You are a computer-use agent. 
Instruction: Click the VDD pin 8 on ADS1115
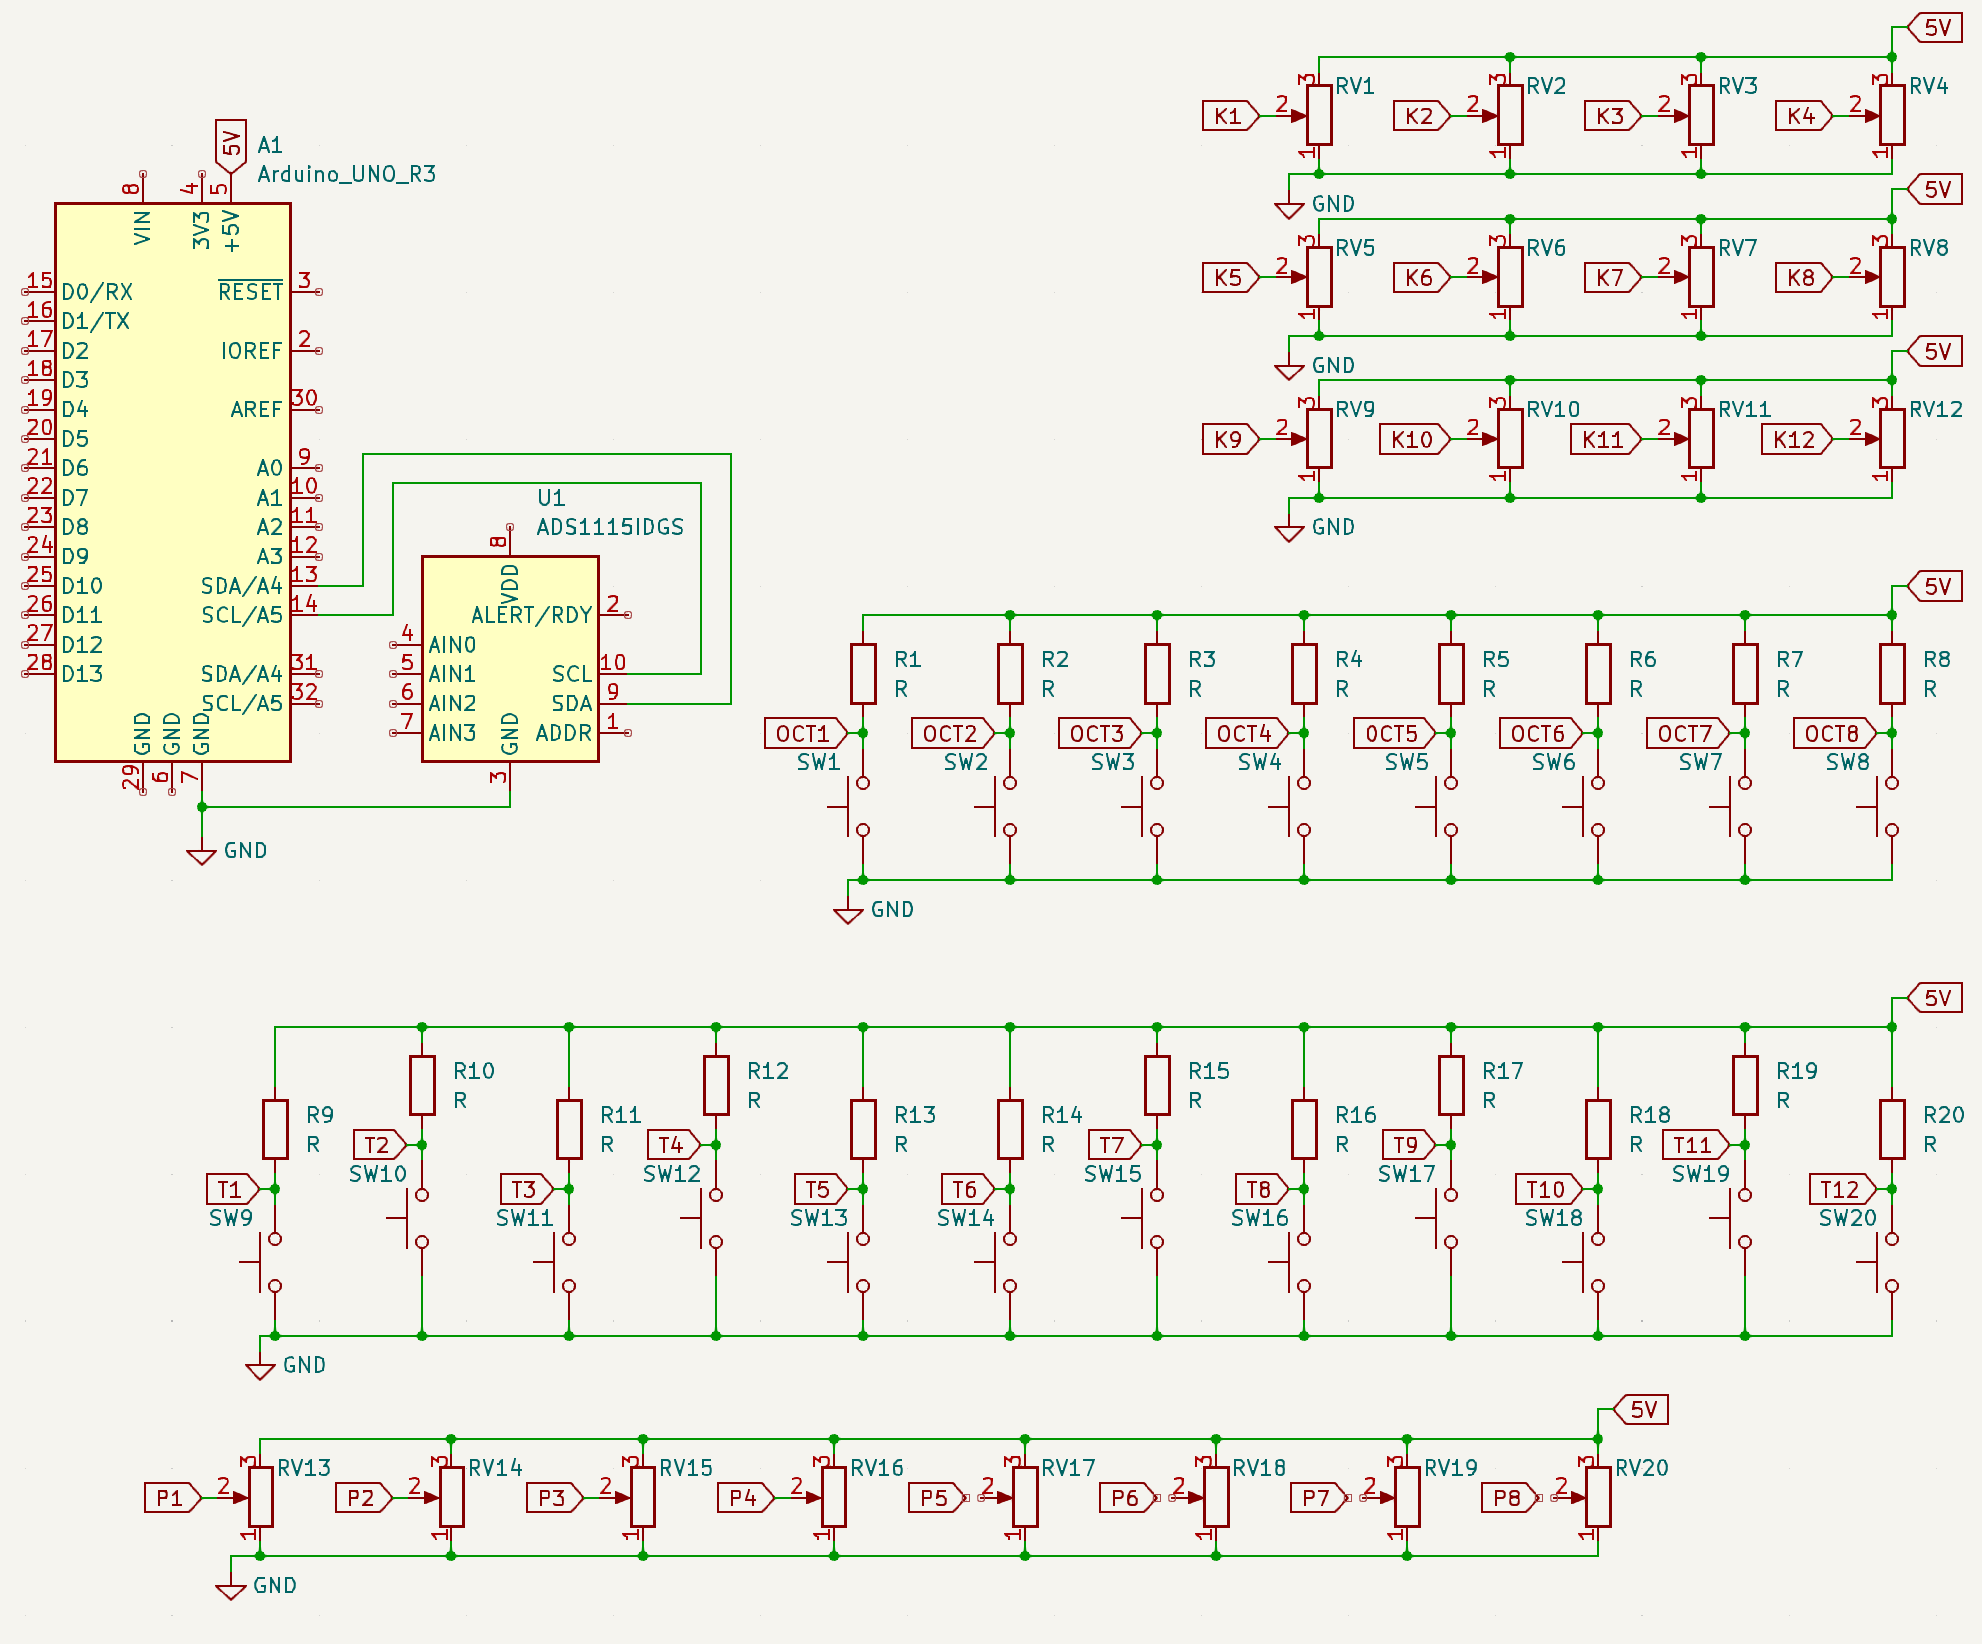[510, 540]
